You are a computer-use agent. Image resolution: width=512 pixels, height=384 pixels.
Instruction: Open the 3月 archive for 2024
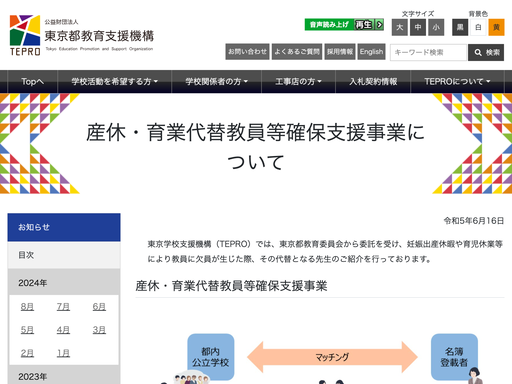coord(99,330)
